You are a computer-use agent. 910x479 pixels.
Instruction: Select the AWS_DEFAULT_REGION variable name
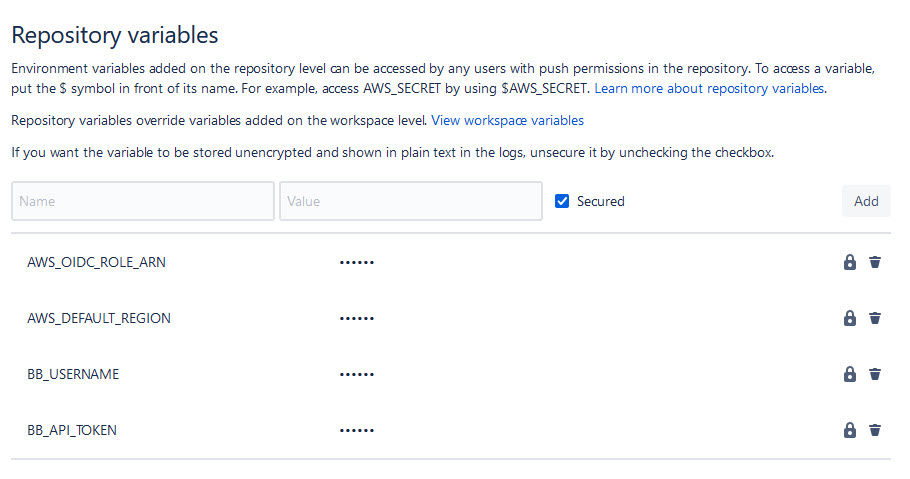click(99, 318)
